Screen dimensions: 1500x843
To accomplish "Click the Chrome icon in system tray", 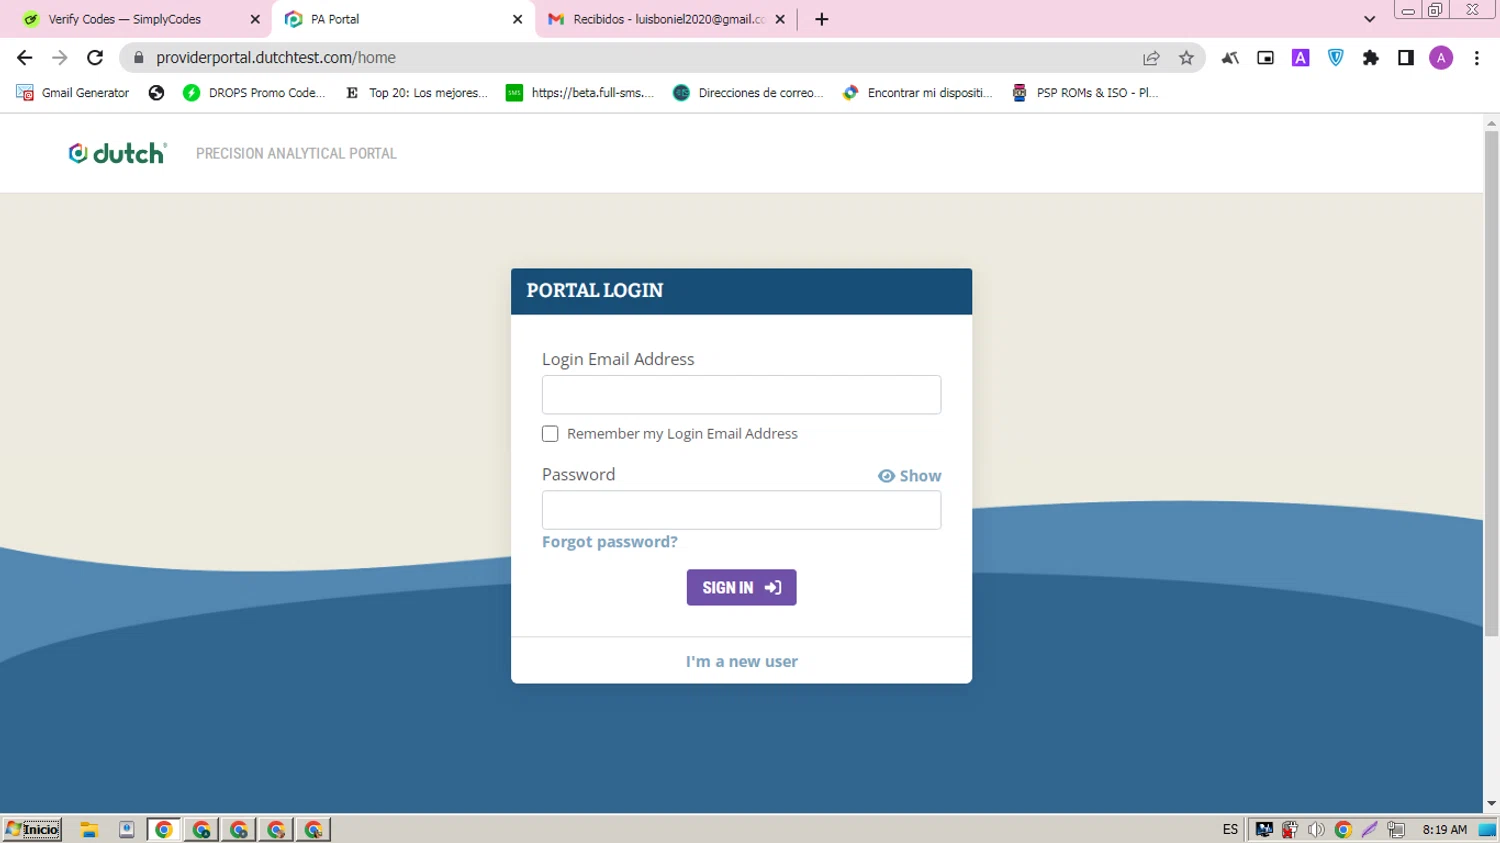I will pos(1343,829).
